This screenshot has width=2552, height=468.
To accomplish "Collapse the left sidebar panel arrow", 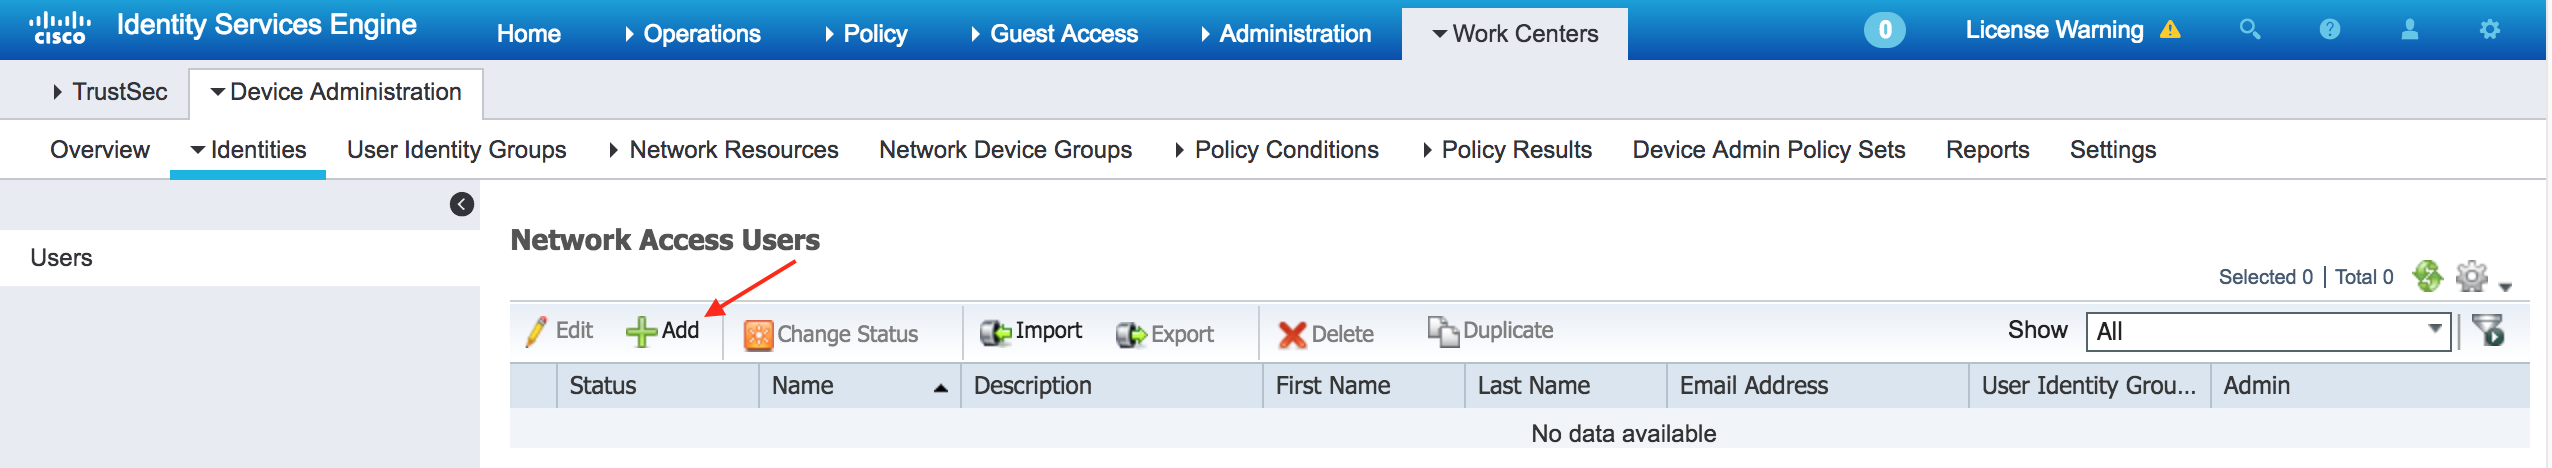I will 462,205.
